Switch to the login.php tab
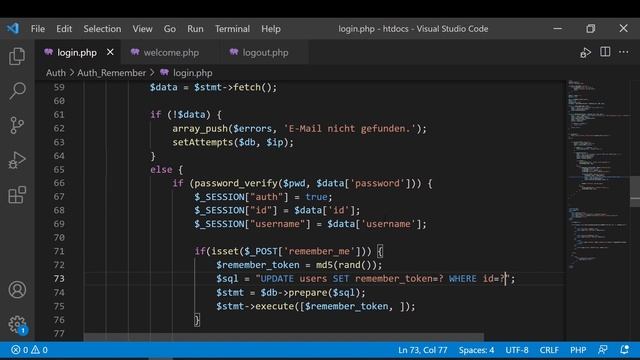 click(77, 52)
